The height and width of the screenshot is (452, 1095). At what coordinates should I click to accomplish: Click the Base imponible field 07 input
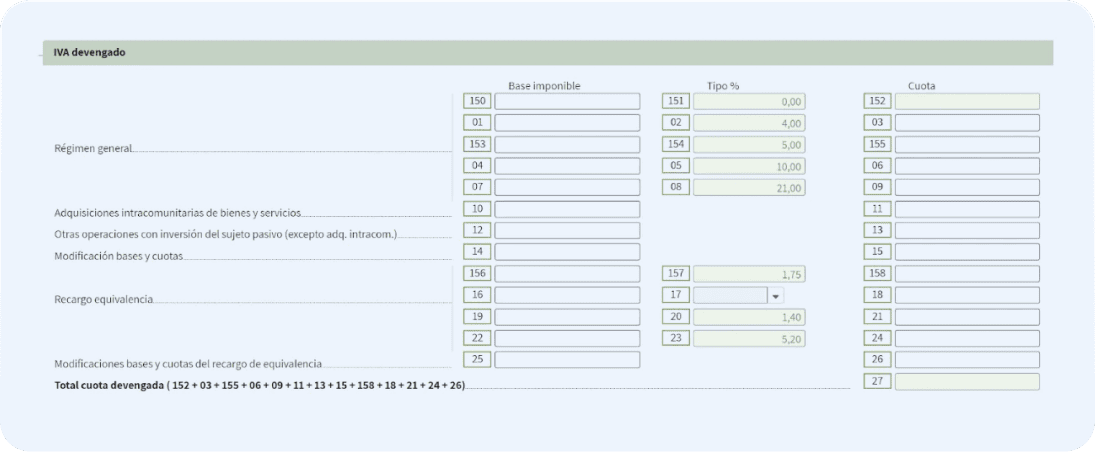pos(567,187)
